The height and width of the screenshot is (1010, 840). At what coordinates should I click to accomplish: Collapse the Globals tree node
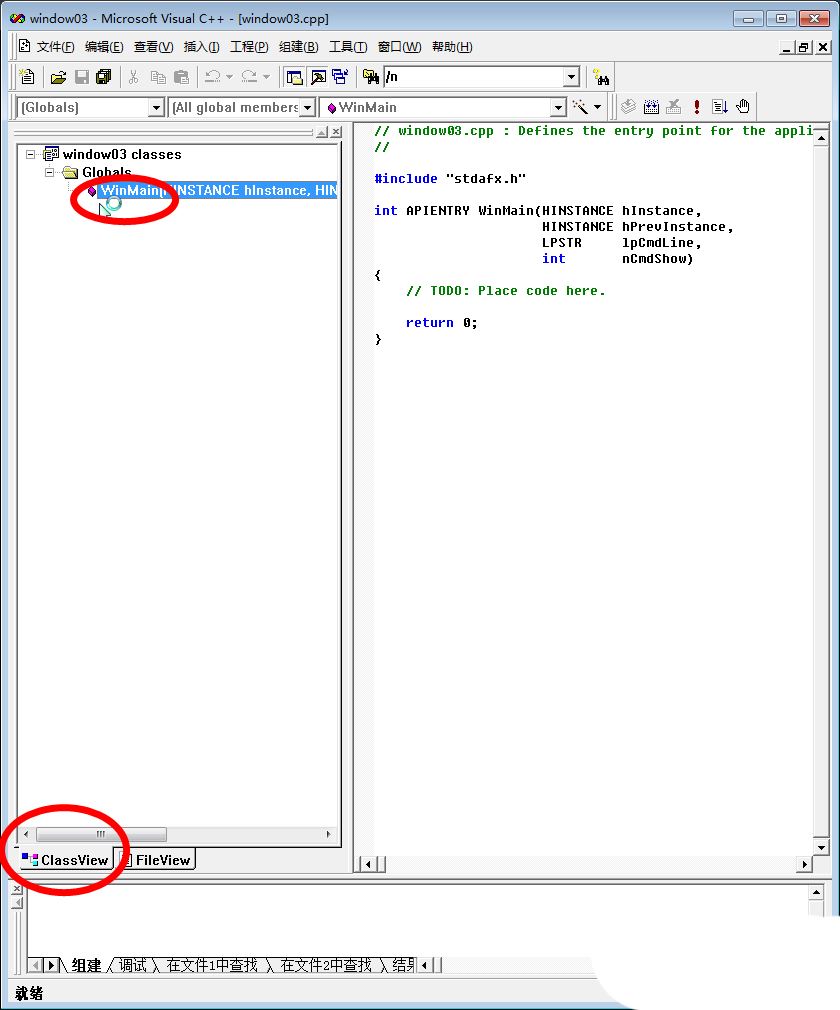click(49, 172)
